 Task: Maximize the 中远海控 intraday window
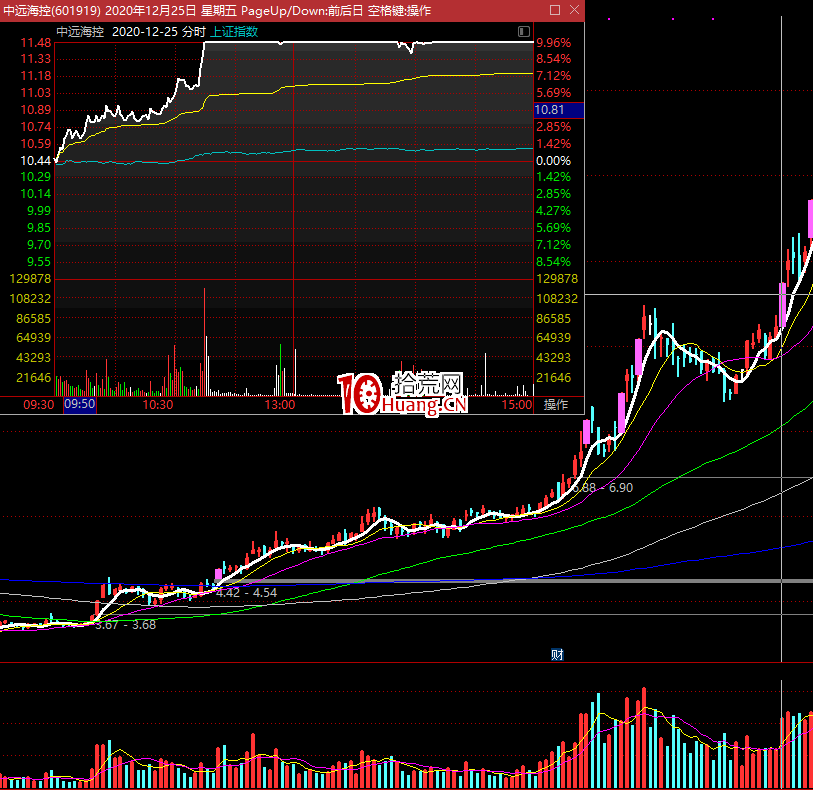coord(555,10)
